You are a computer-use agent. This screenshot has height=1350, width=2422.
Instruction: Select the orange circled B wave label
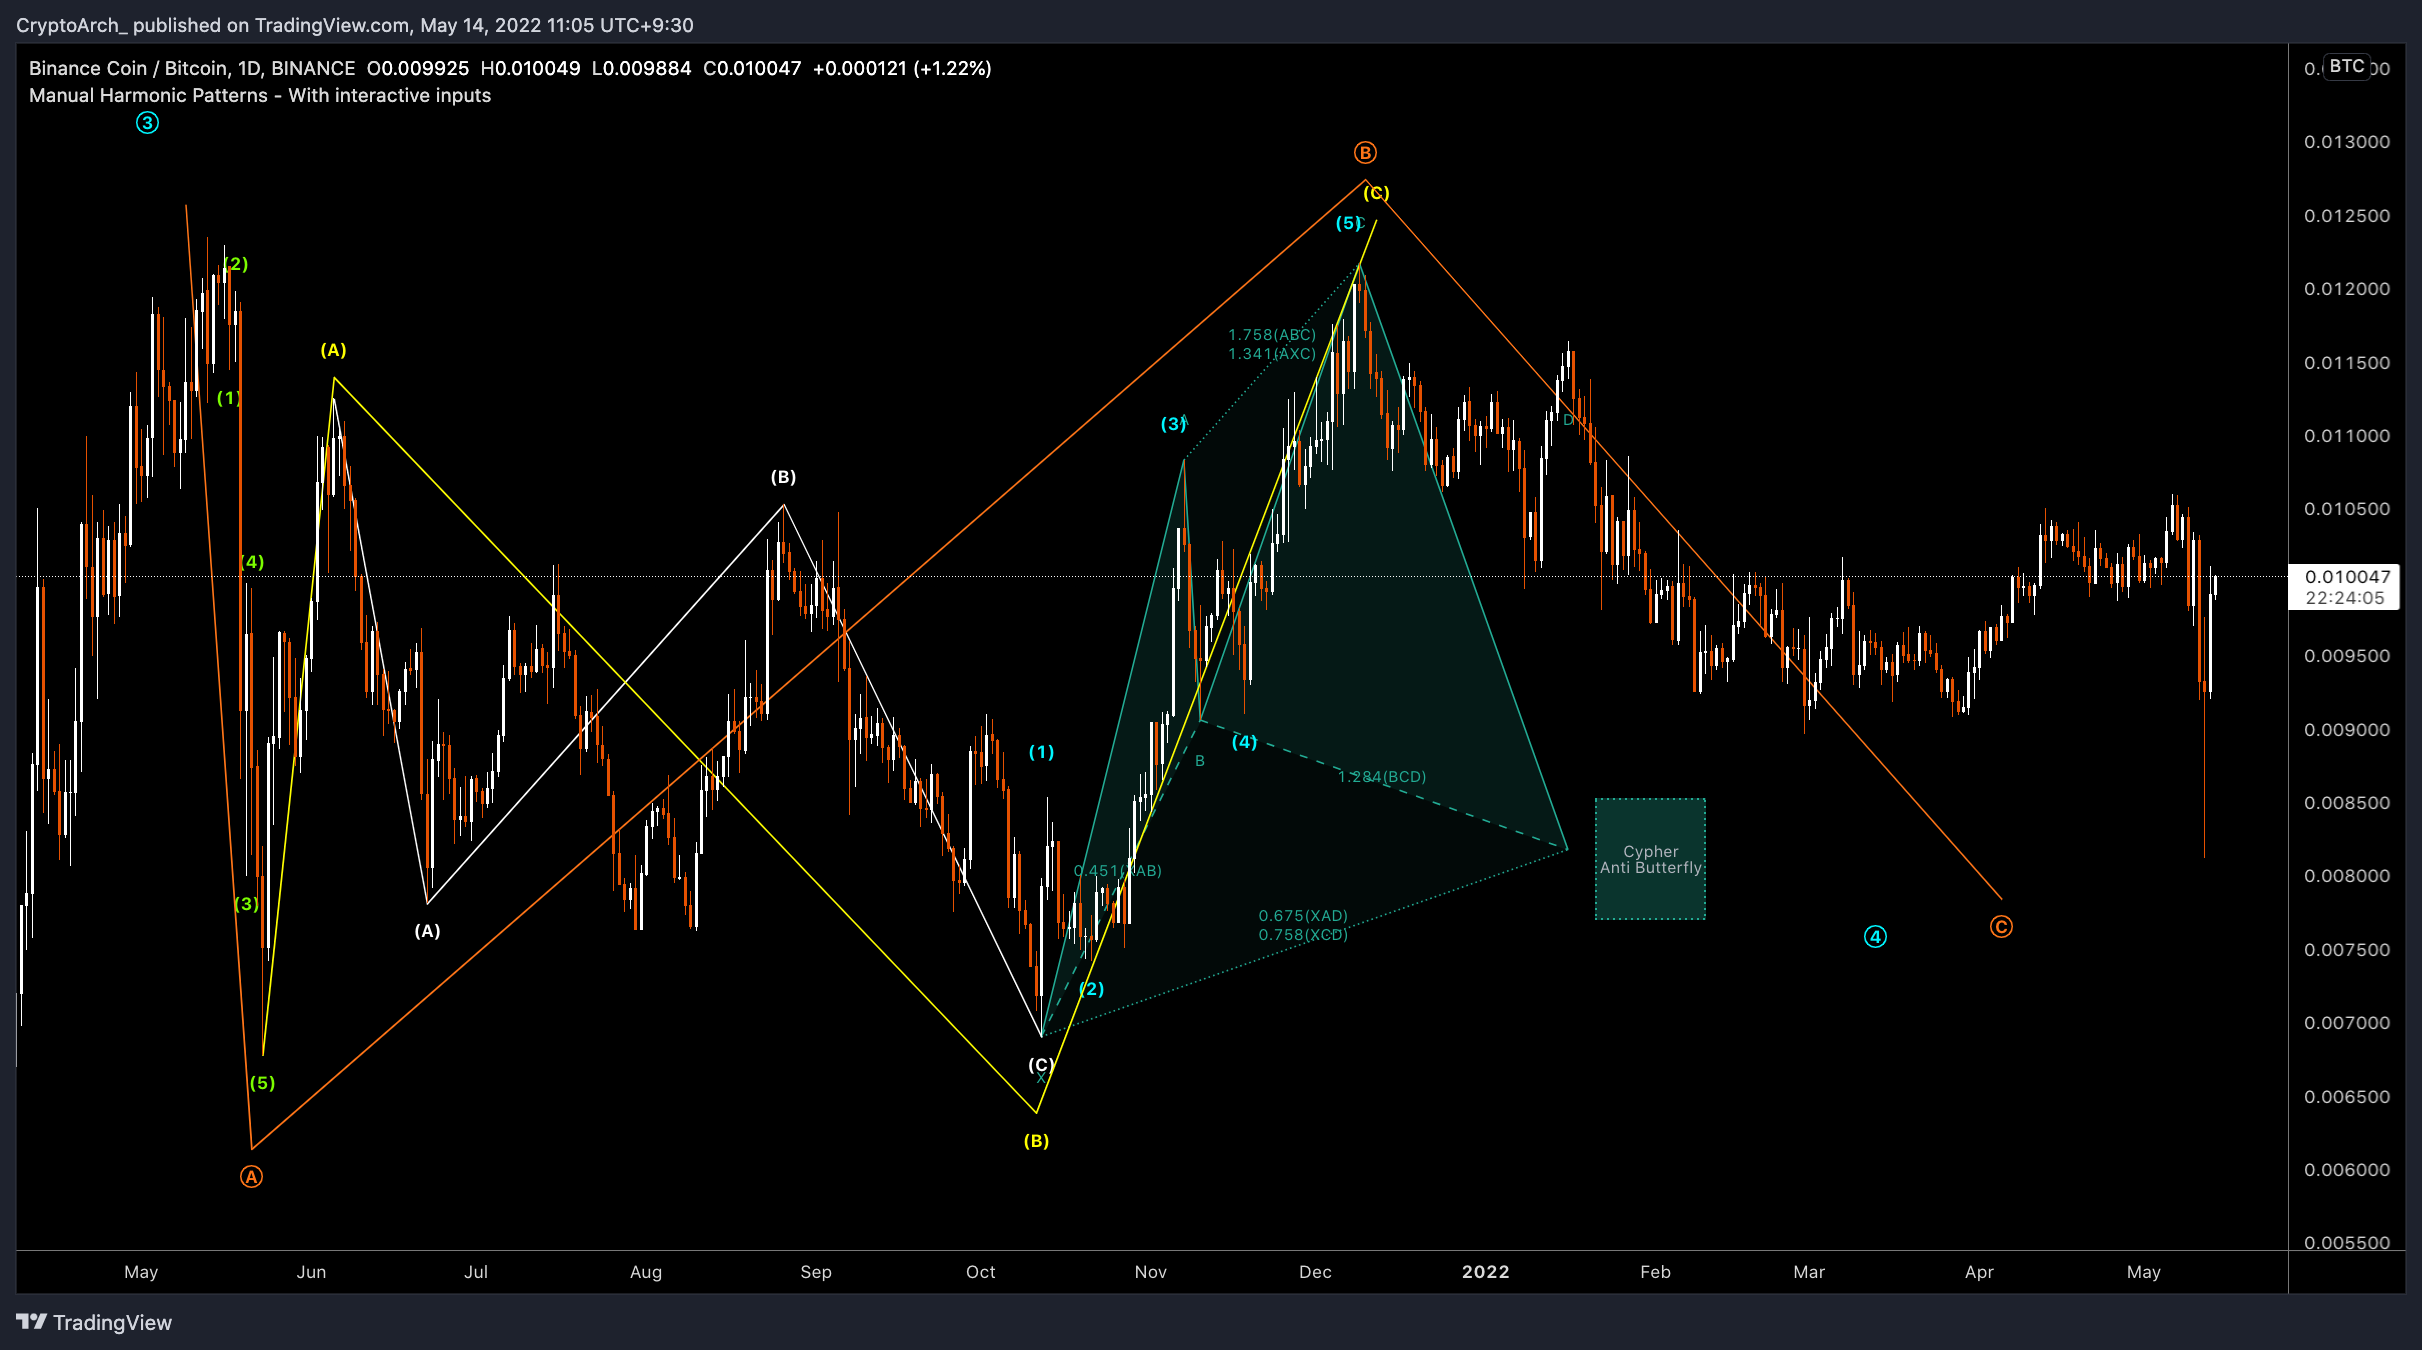click(x=1365, y=152)
